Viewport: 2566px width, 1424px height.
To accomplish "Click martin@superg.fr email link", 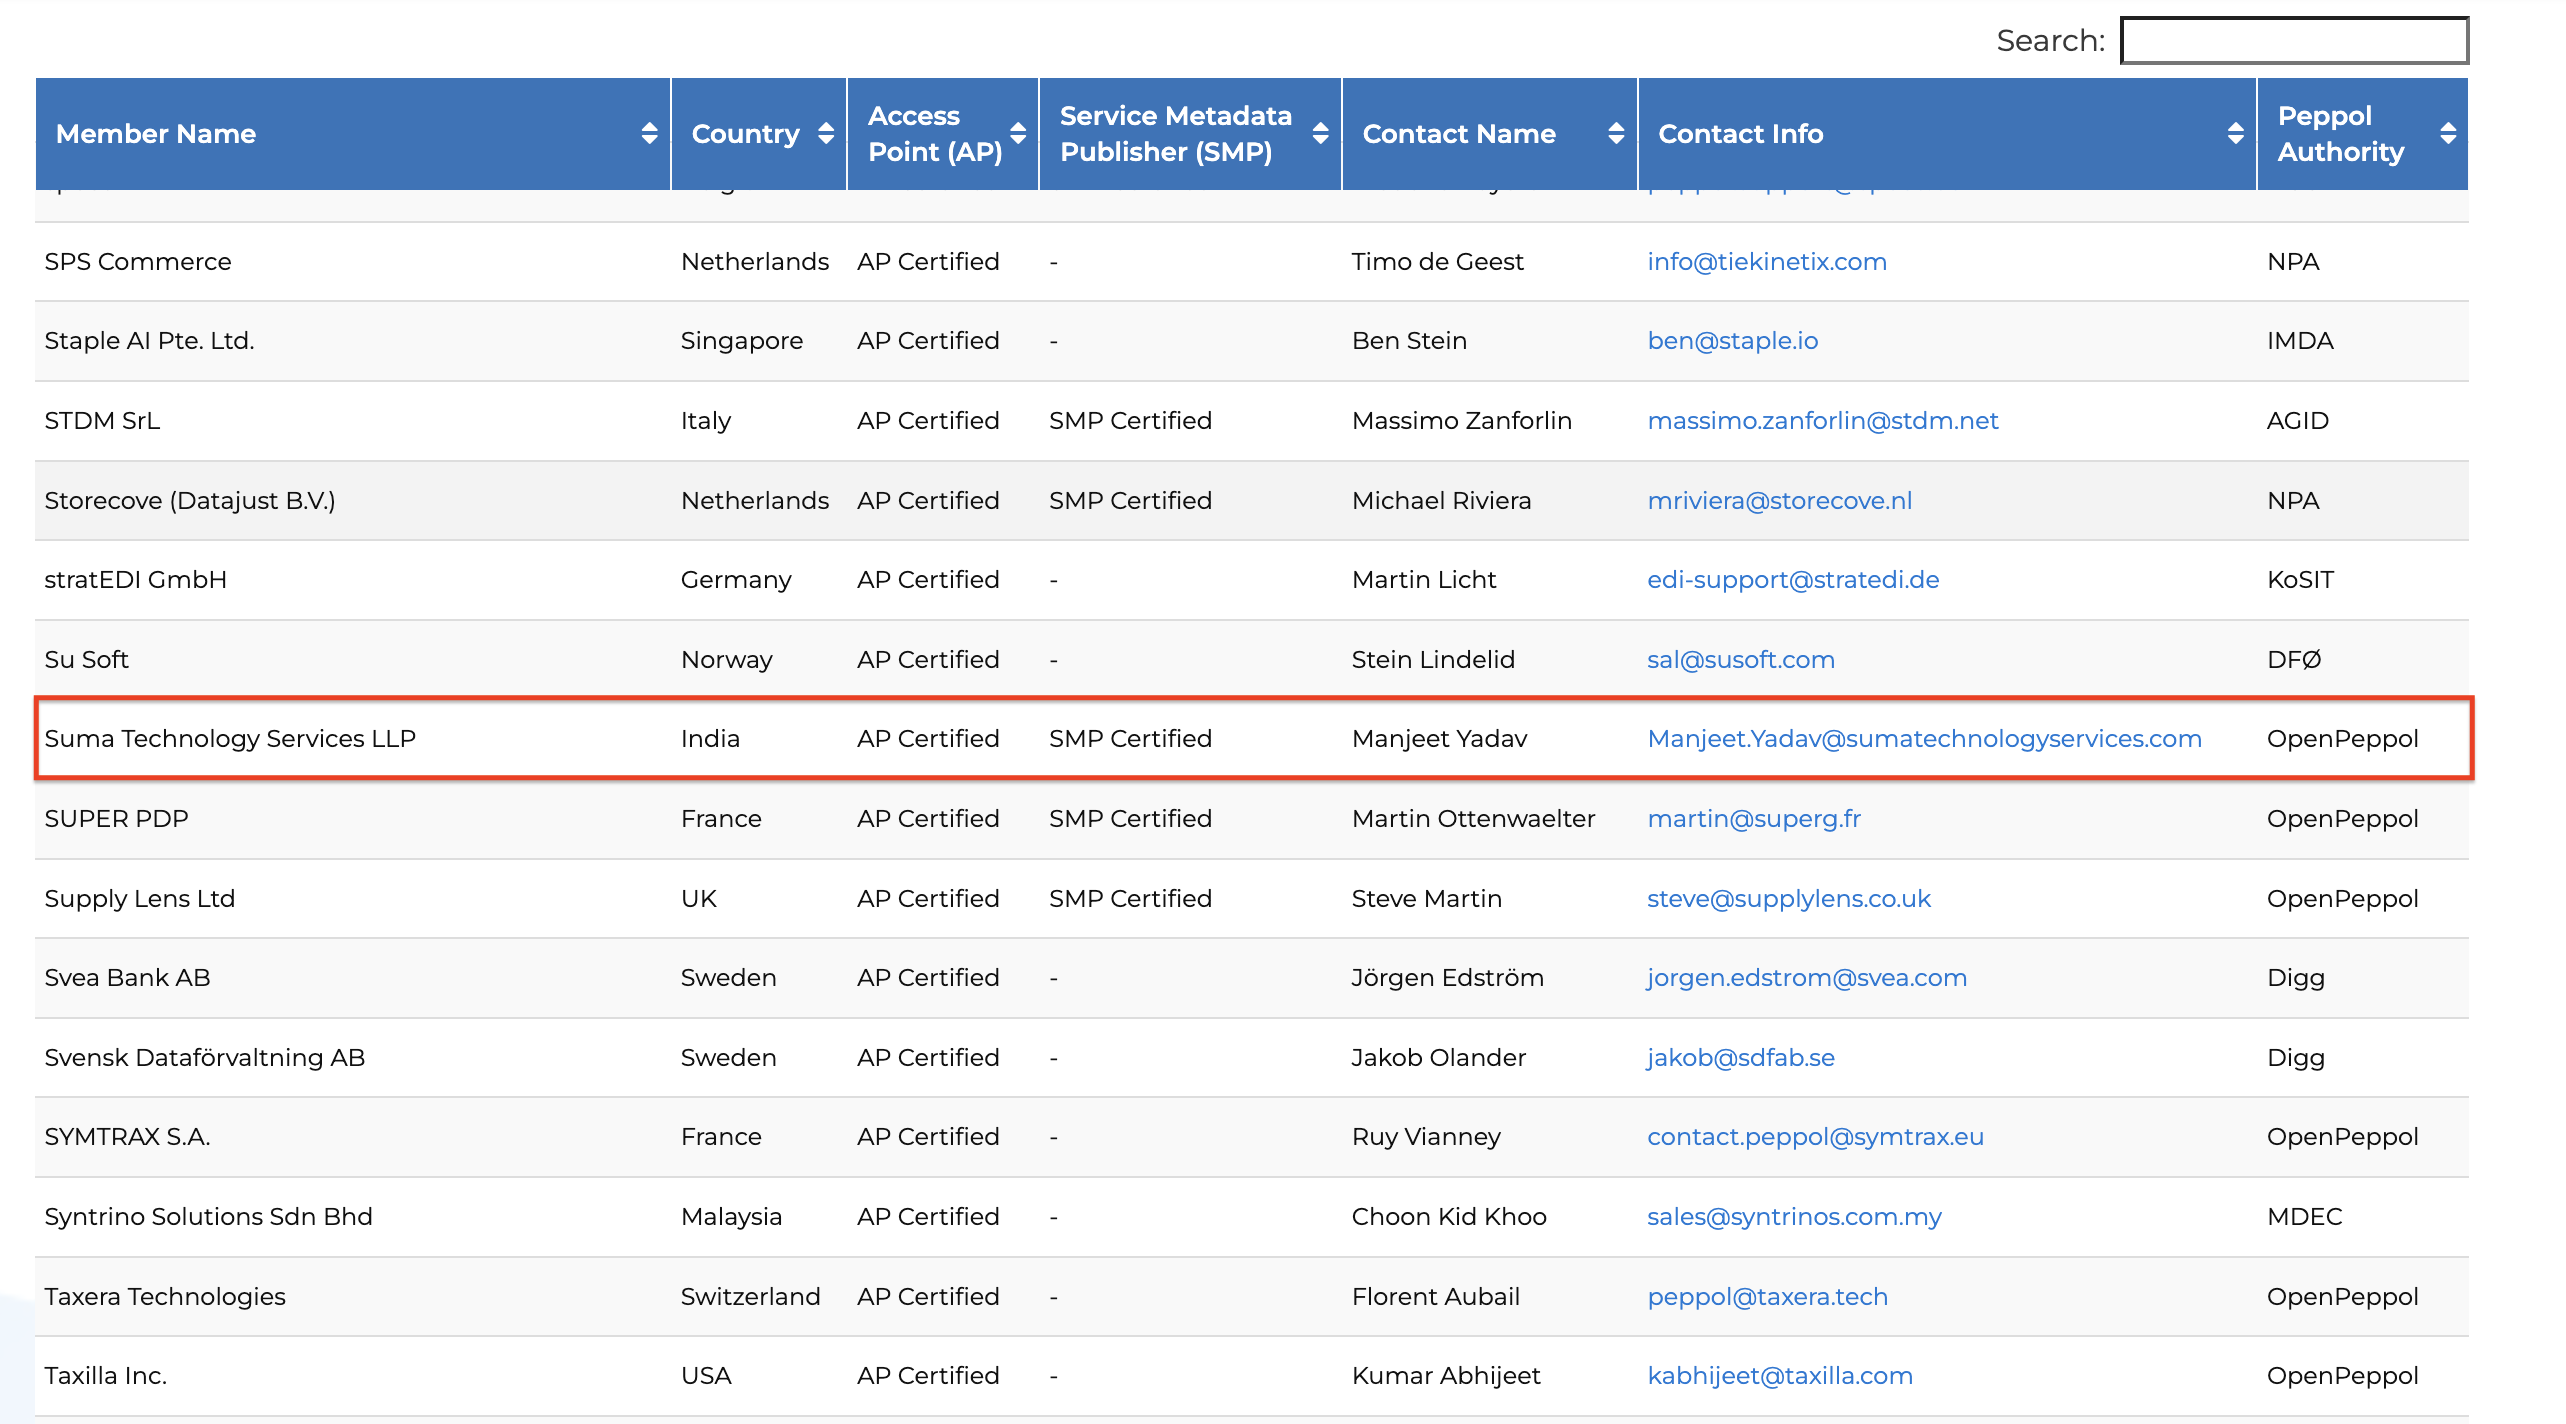I will tap(1753, 818).
